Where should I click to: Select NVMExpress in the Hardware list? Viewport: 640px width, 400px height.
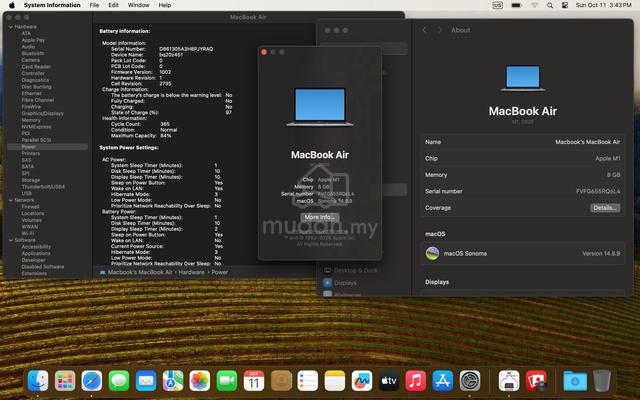(x=36, y=127)
